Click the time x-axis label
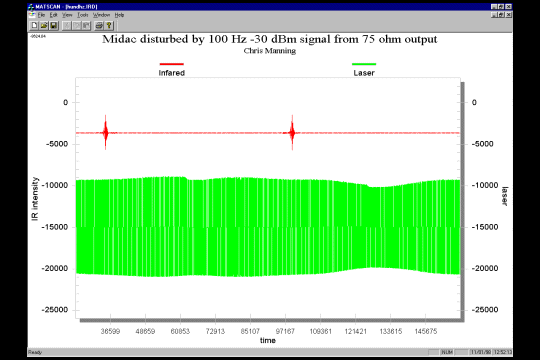The image size is (540, 360). [268, 340]
